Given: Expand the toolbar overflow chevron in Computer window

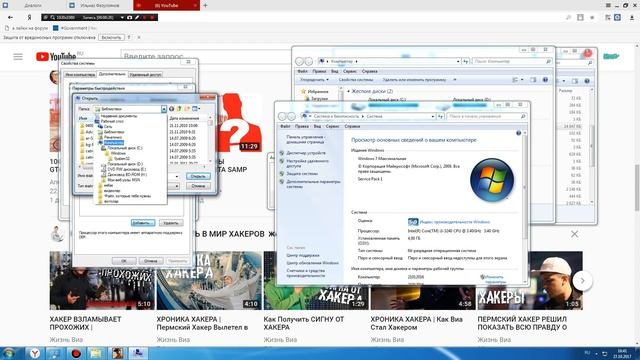Looking at the screenshot, I should 455,80.
